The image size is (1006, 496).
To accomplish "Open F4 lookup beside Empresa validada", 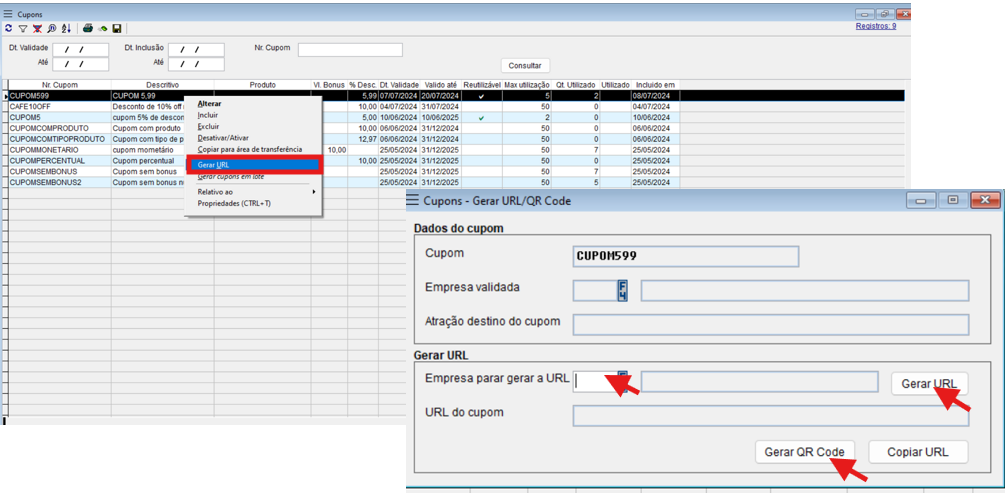I will tap(622, 290).
